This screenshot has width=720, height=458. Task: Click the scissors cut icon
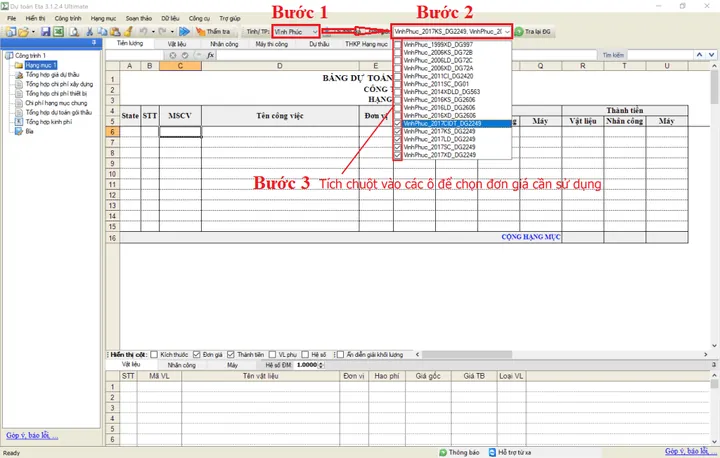pyautogui.click(x=90, y=32)
